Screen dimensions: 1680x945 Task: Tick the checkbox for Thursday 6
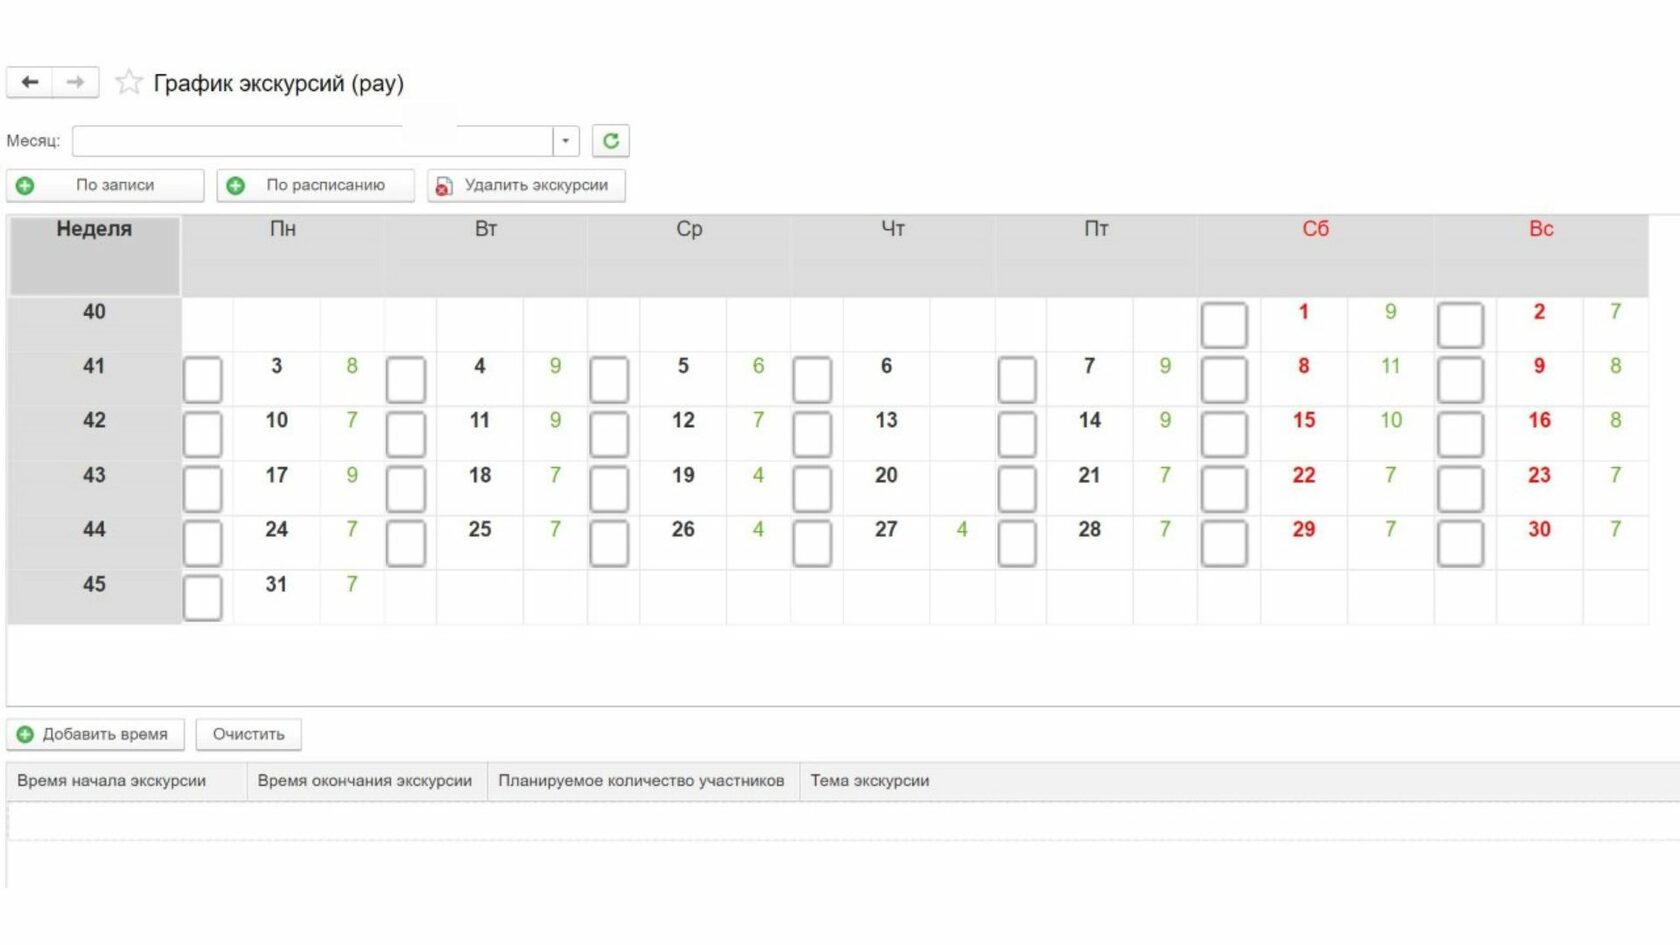point(812,380)
